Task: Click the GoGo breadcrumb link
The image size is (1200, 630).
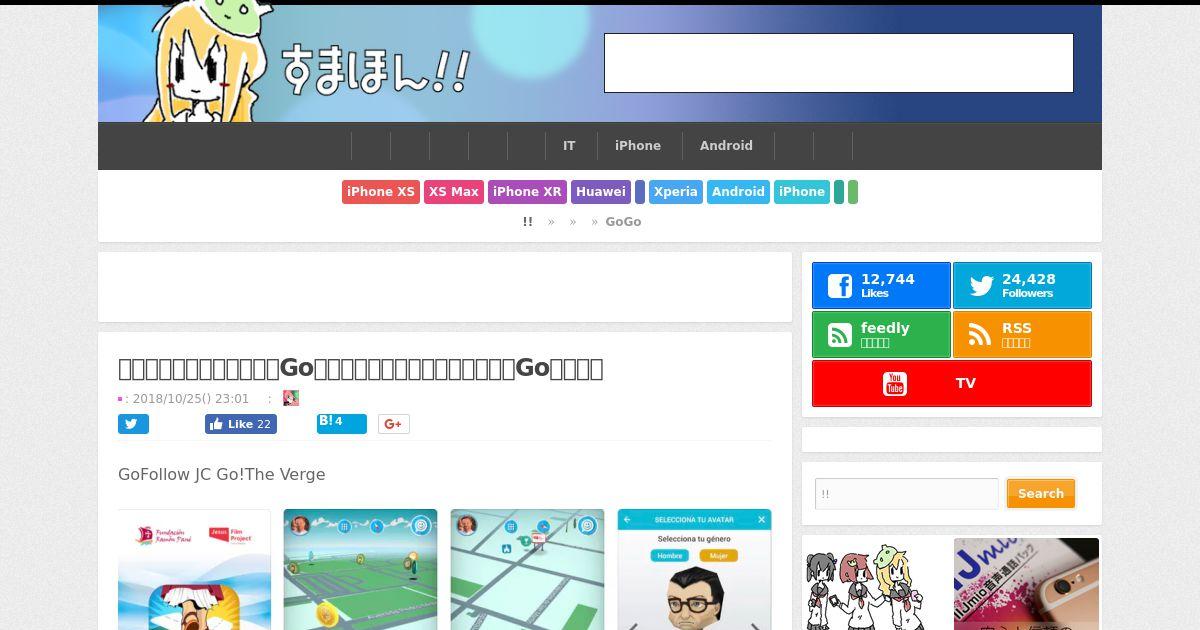Action: (x=623, y=222)
